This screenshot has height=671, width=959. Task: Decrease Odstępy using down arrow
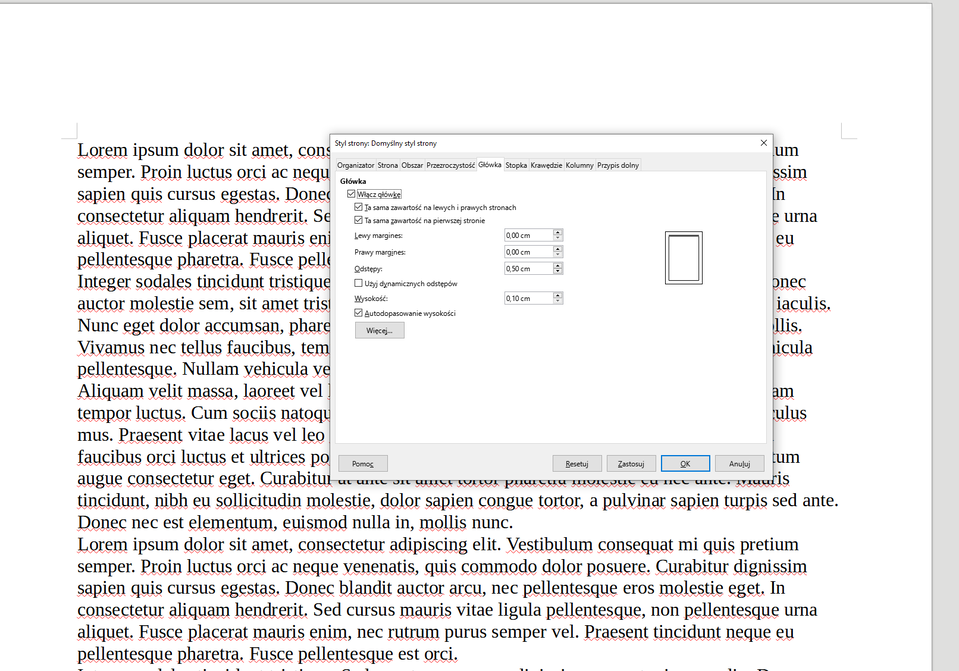[557, 271]
